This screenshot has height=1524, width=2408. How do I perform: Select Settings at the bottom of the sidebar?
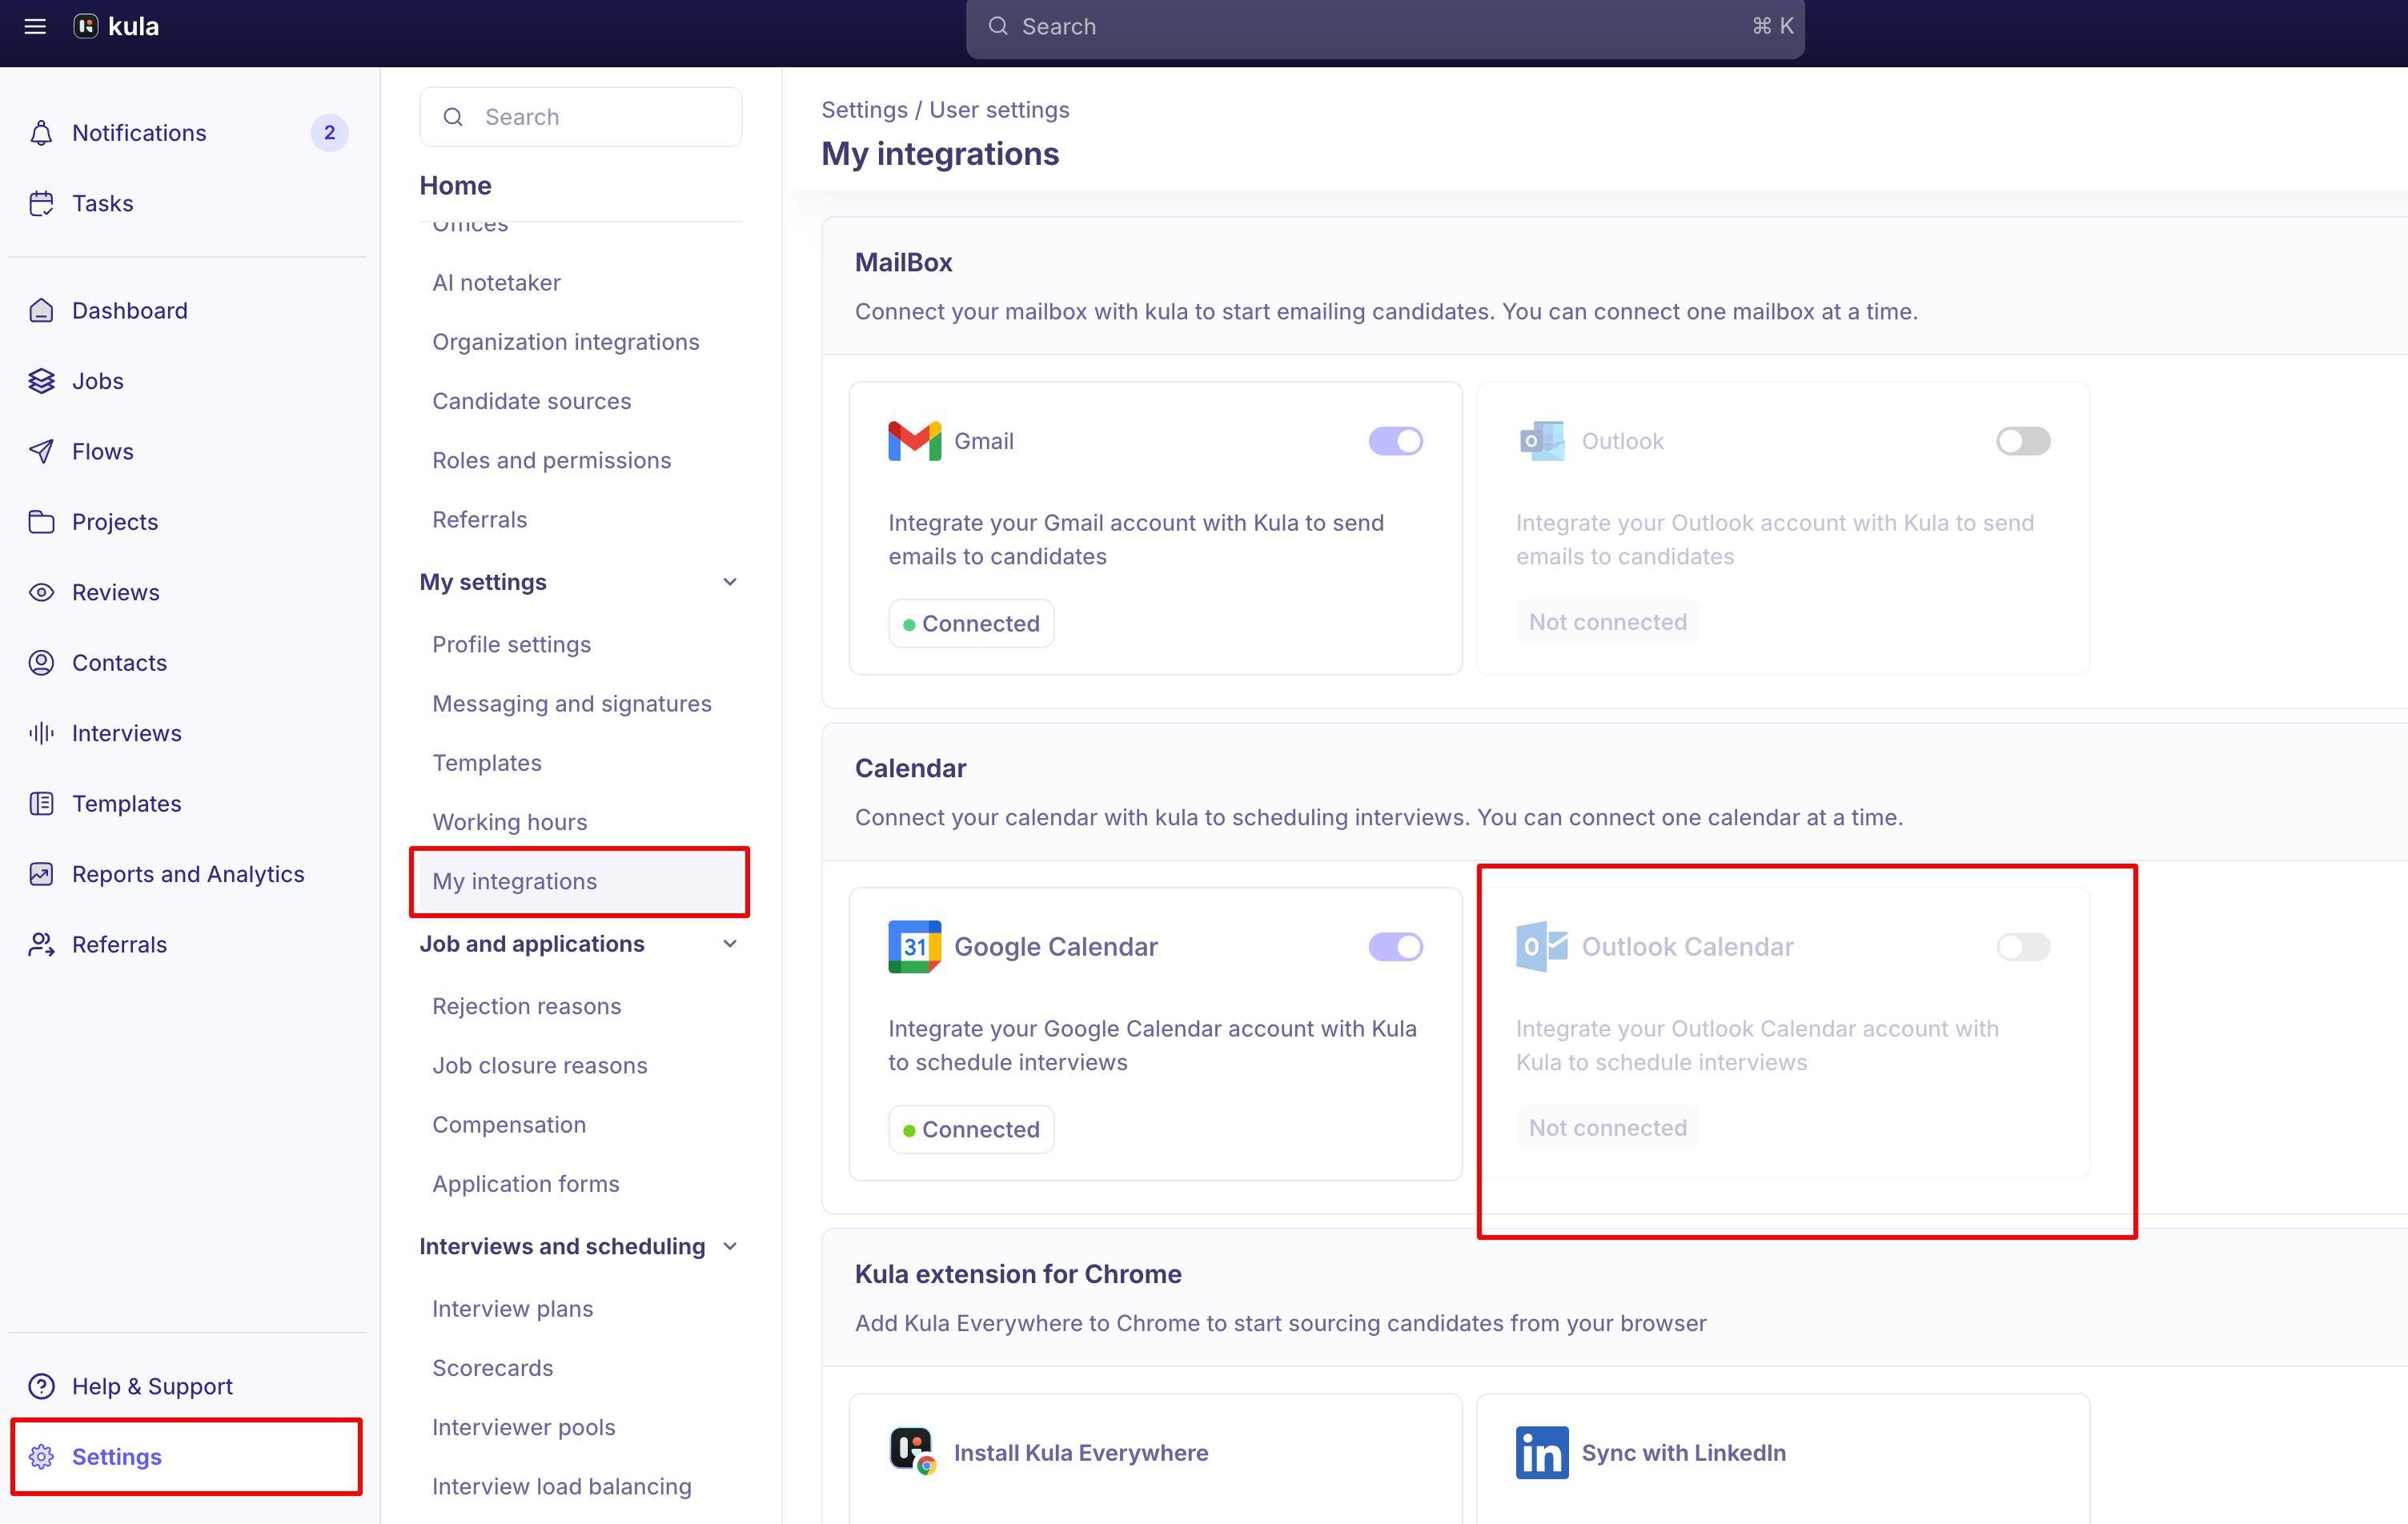116,1457
